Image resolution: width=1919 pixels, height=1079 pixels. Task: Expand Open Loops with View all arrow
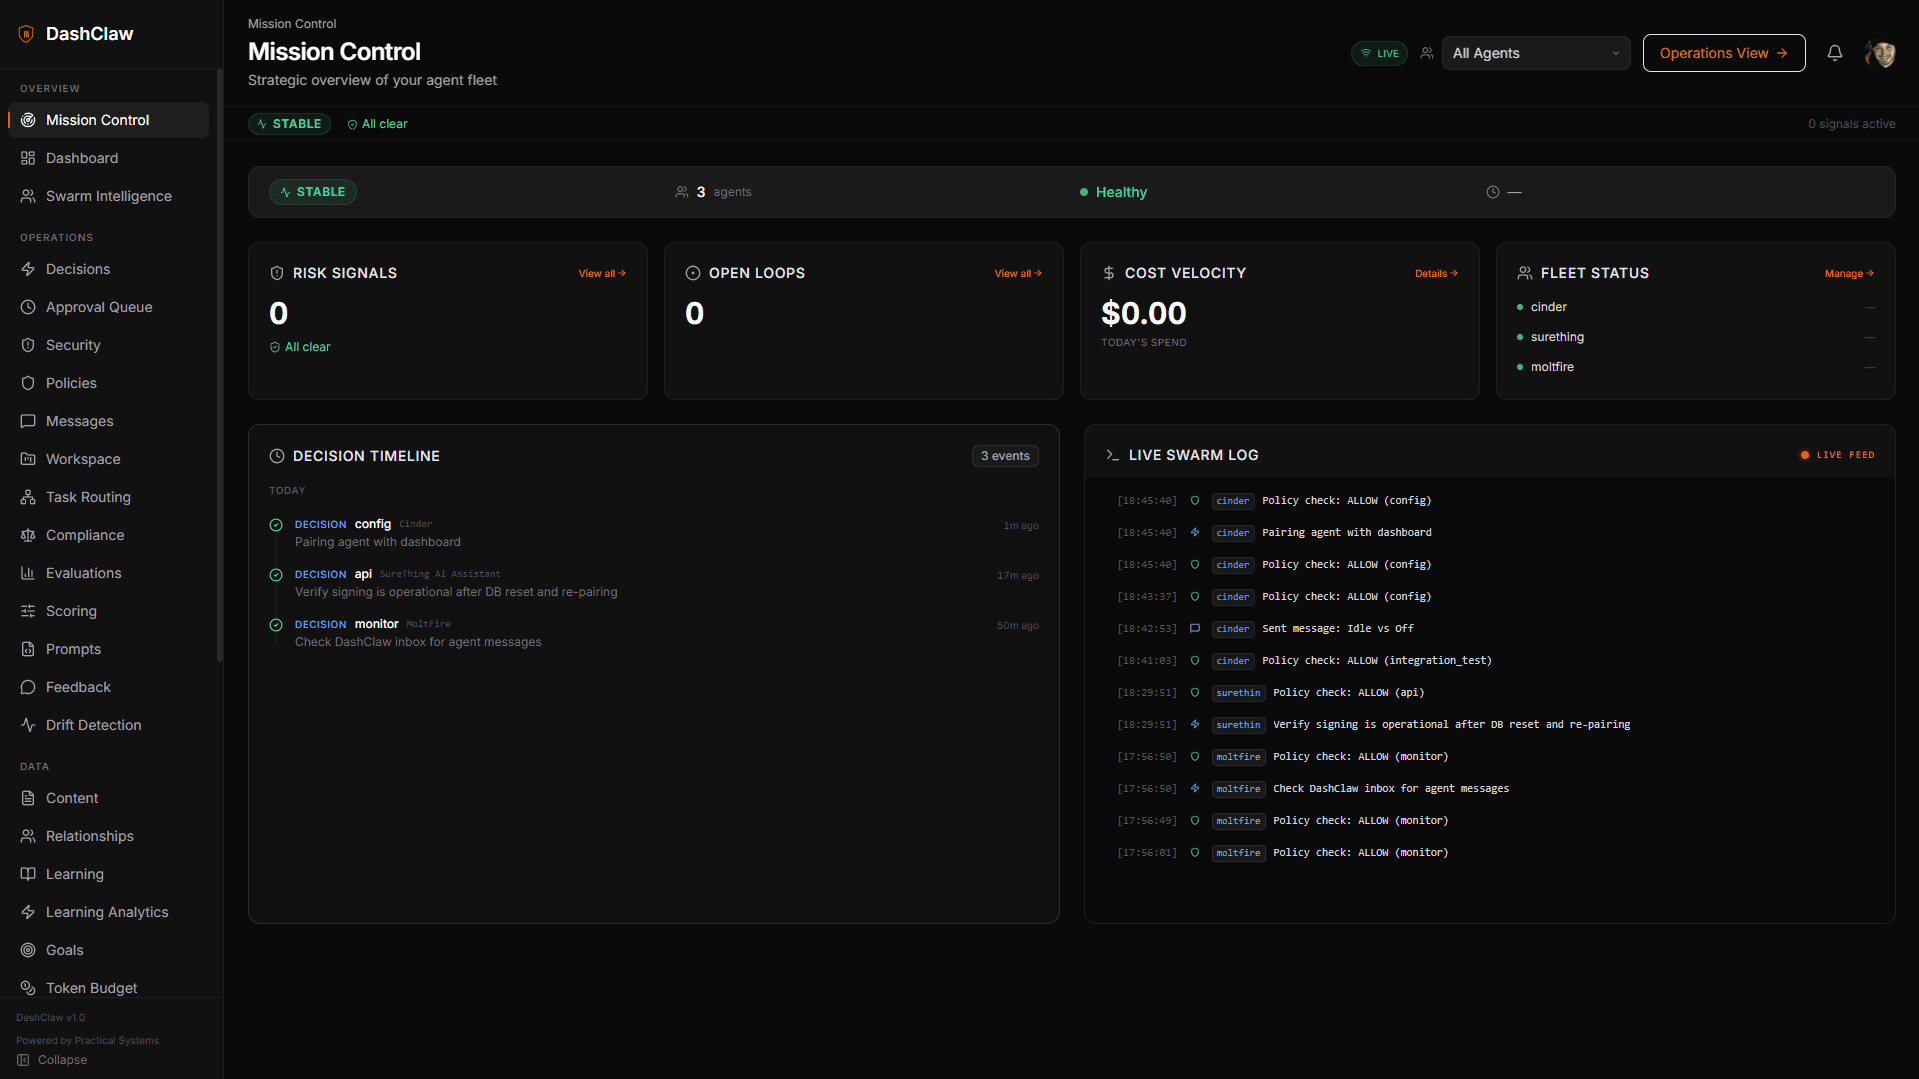pyautogui.click(x=1017, y=273)
